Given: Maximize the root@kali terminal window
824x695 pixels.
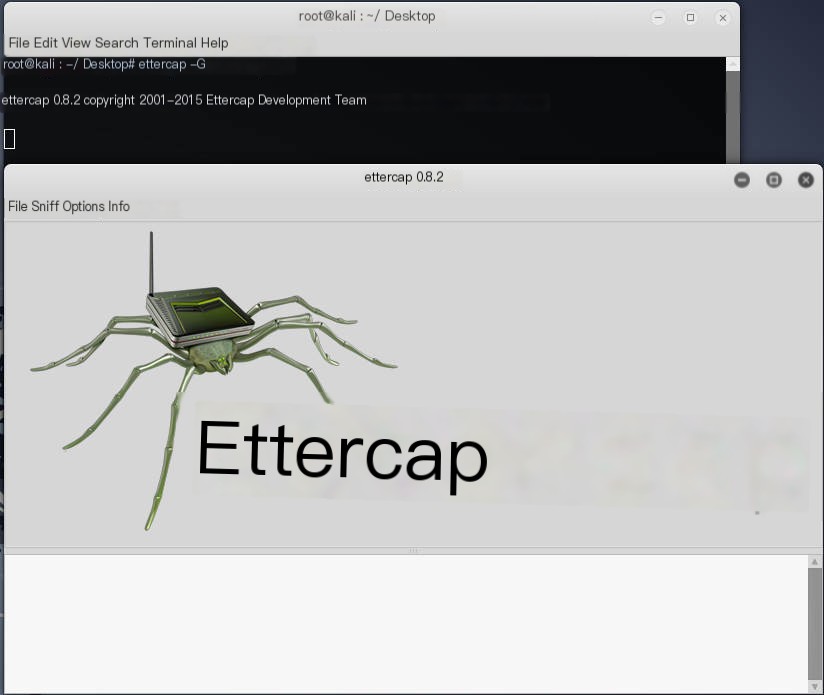Looking at the screenshot, I should pyautogui.click(x=691, y=18).
